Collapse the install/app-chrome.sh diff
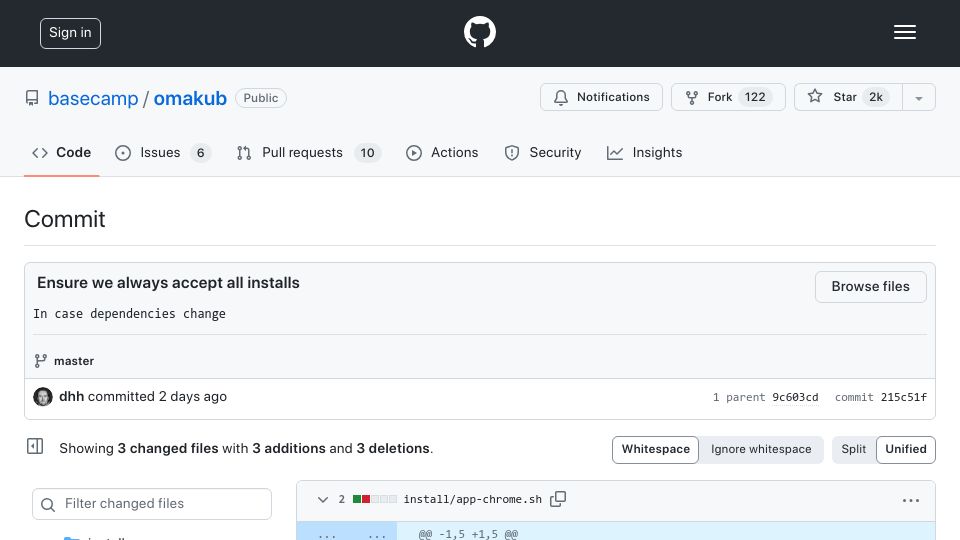Viewport: 960px width, 540px height. point(323,500)
